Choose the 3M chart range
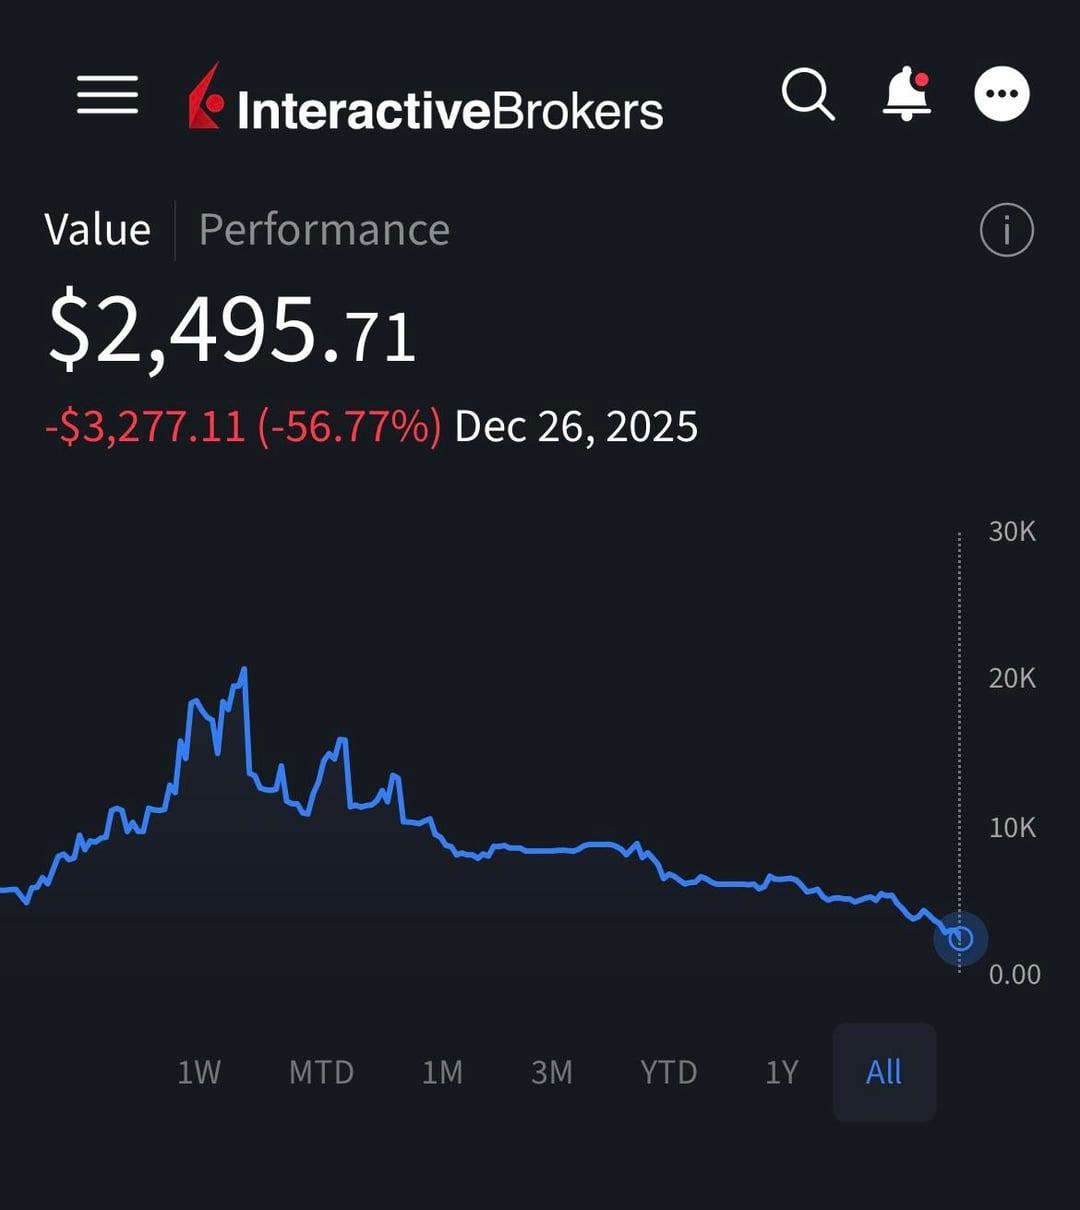This screenshot has height=1210, width=1080. tap(552, 1072)
